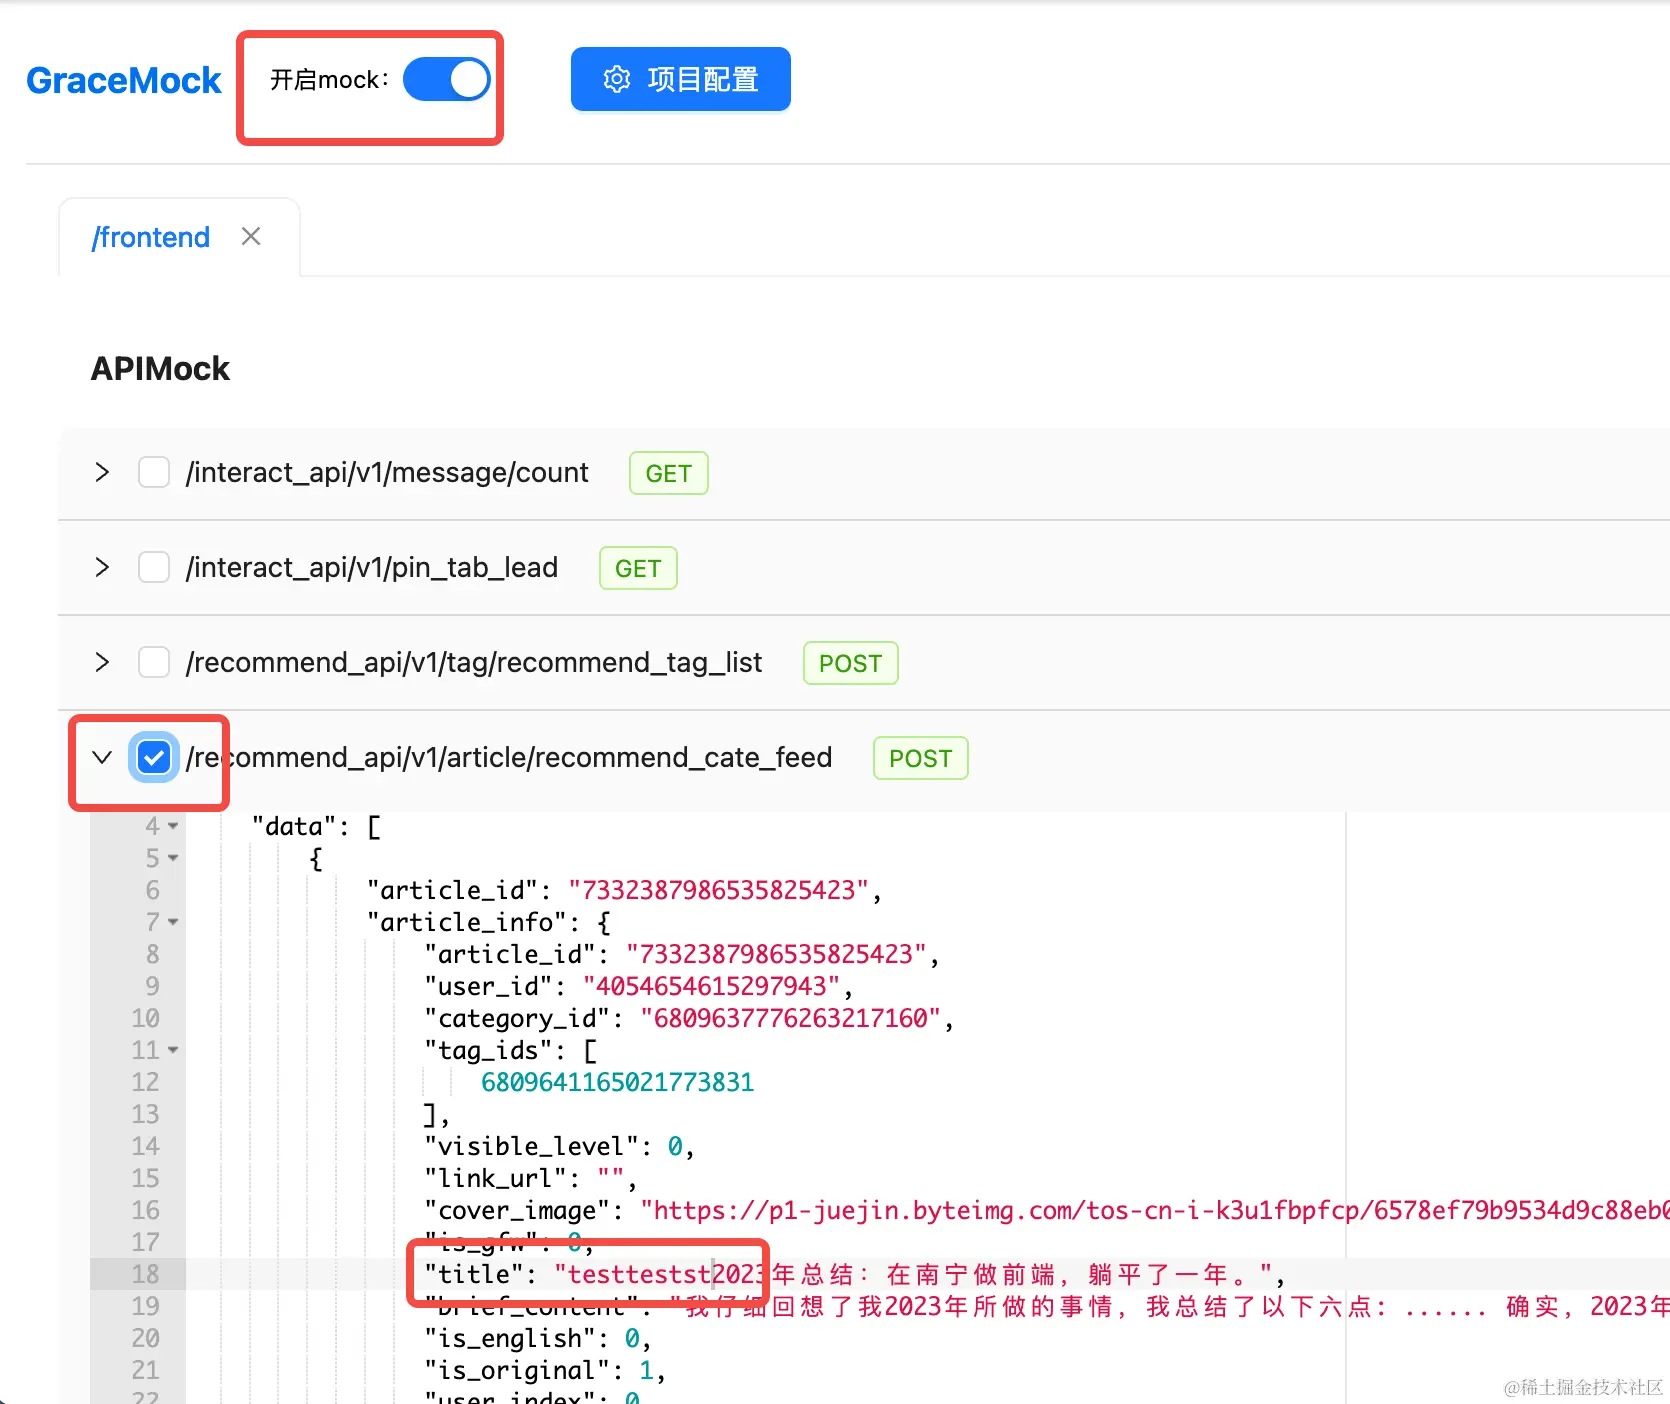Open the 项目配置 project settings button
Screen dimensions: 1670x1404
(x=680, y=79)
